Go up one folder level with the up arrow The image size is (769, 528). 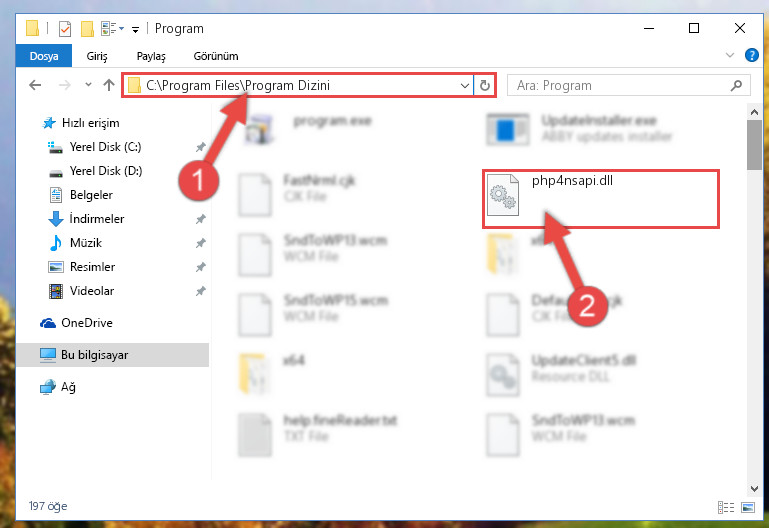(x=109, y=85)
